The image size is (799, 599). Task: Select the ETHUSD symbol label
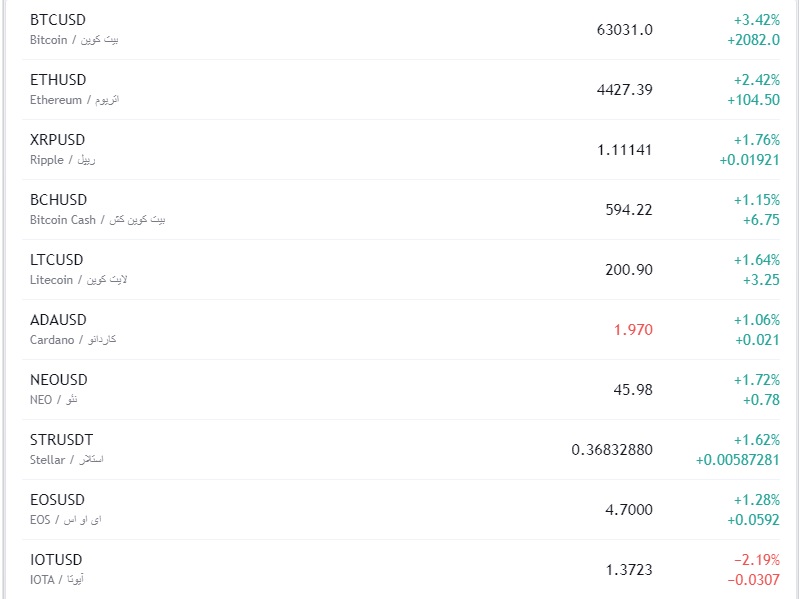[58, 80]
